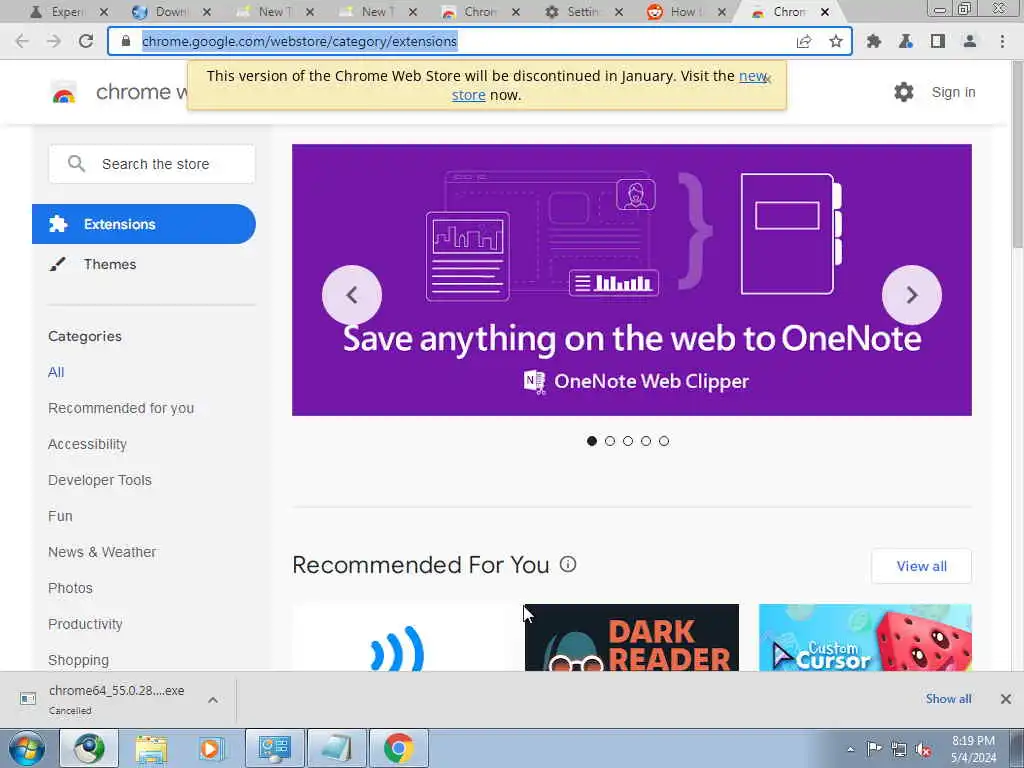Share this page via address bar icon

pos(804,41)
